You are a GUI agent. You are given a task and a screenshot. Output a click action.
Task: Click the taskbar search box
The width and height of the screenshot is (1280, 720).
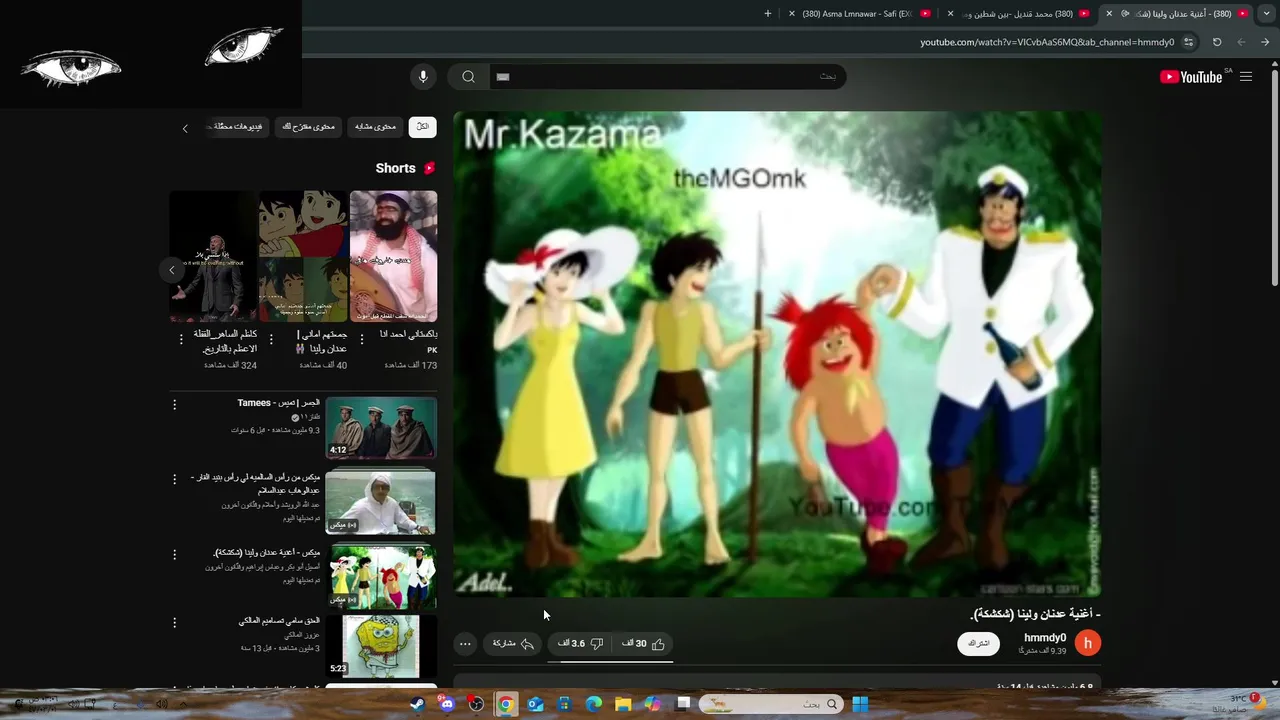(x=769, y=704)
